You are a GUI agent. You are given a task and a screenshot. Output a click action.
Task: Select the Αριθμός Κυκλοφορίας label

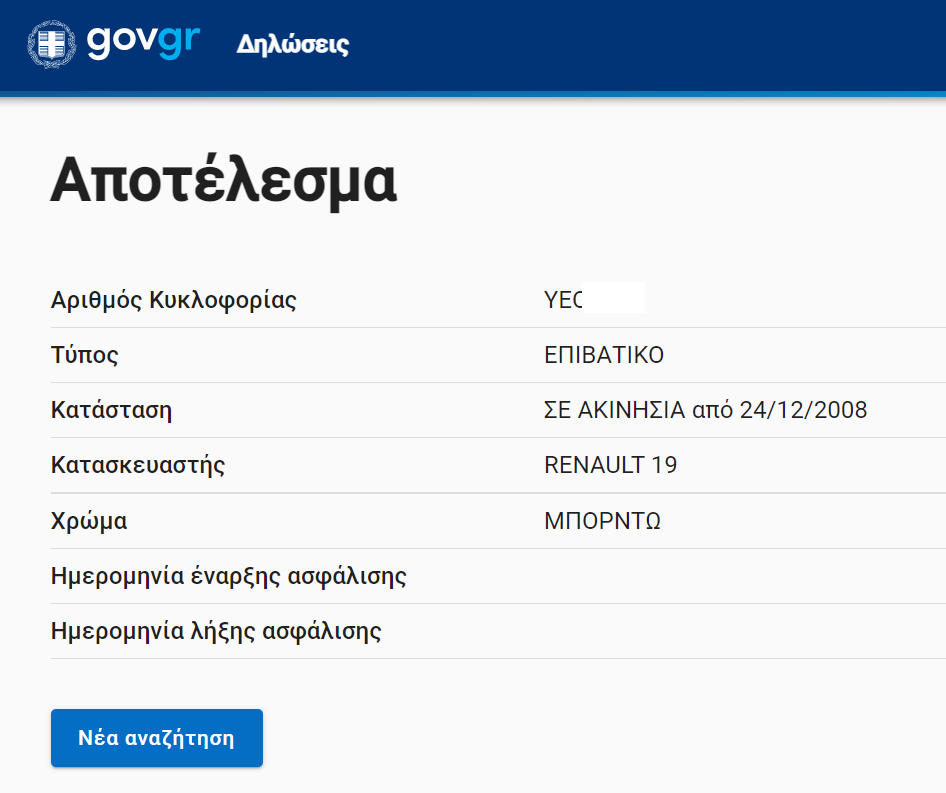coord(174,300)
